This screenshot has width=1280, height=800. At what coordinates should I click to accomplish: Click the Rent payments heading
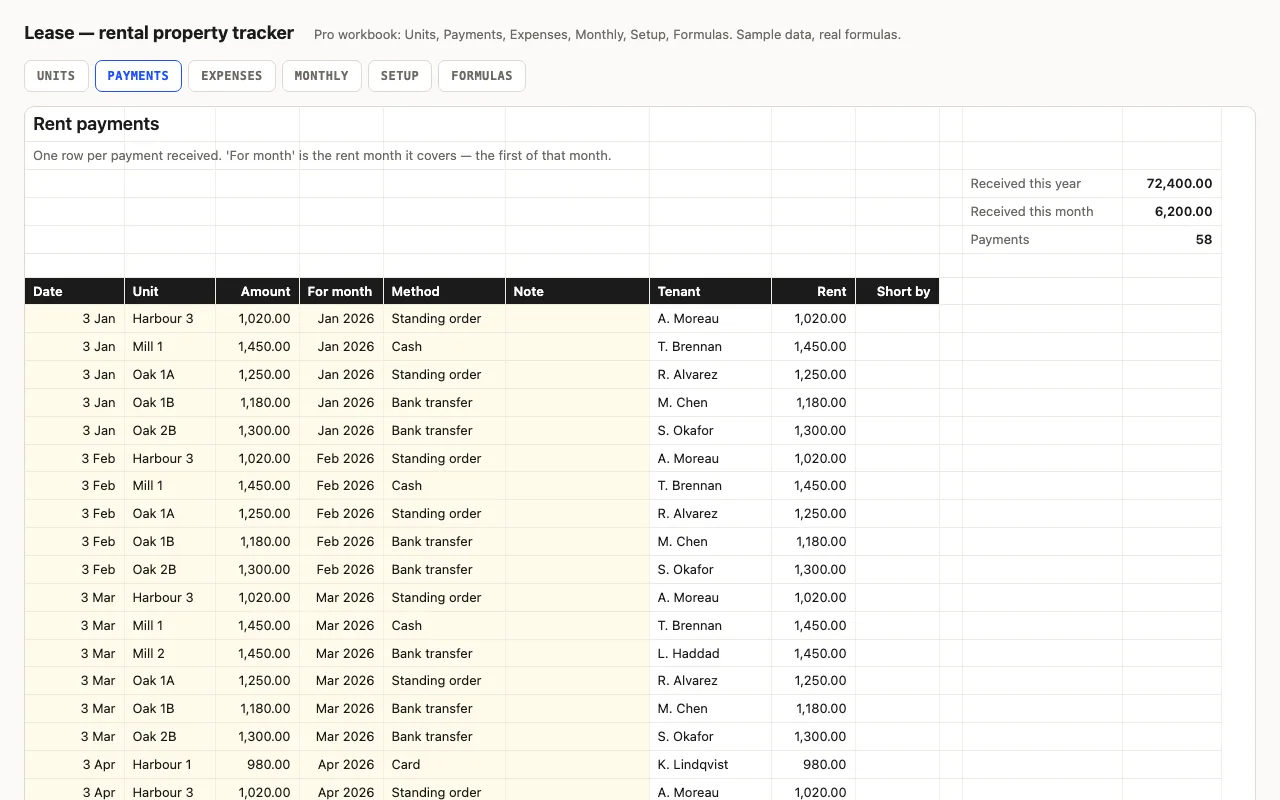click(96, 124)
